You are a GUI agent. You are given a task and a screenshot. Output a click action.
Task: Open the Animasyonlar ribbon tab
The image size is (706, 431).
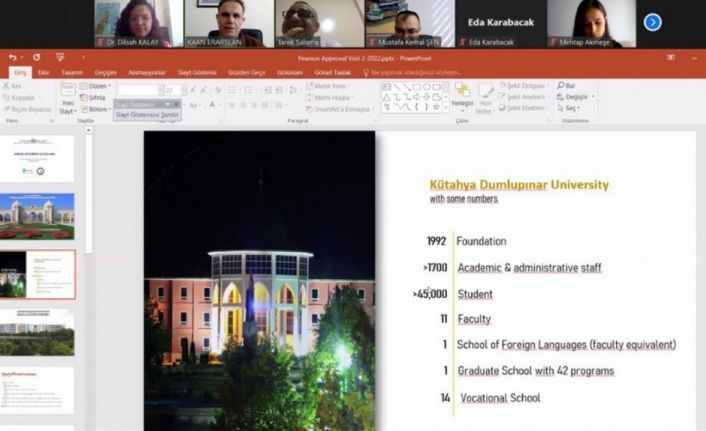click(146, 73)
